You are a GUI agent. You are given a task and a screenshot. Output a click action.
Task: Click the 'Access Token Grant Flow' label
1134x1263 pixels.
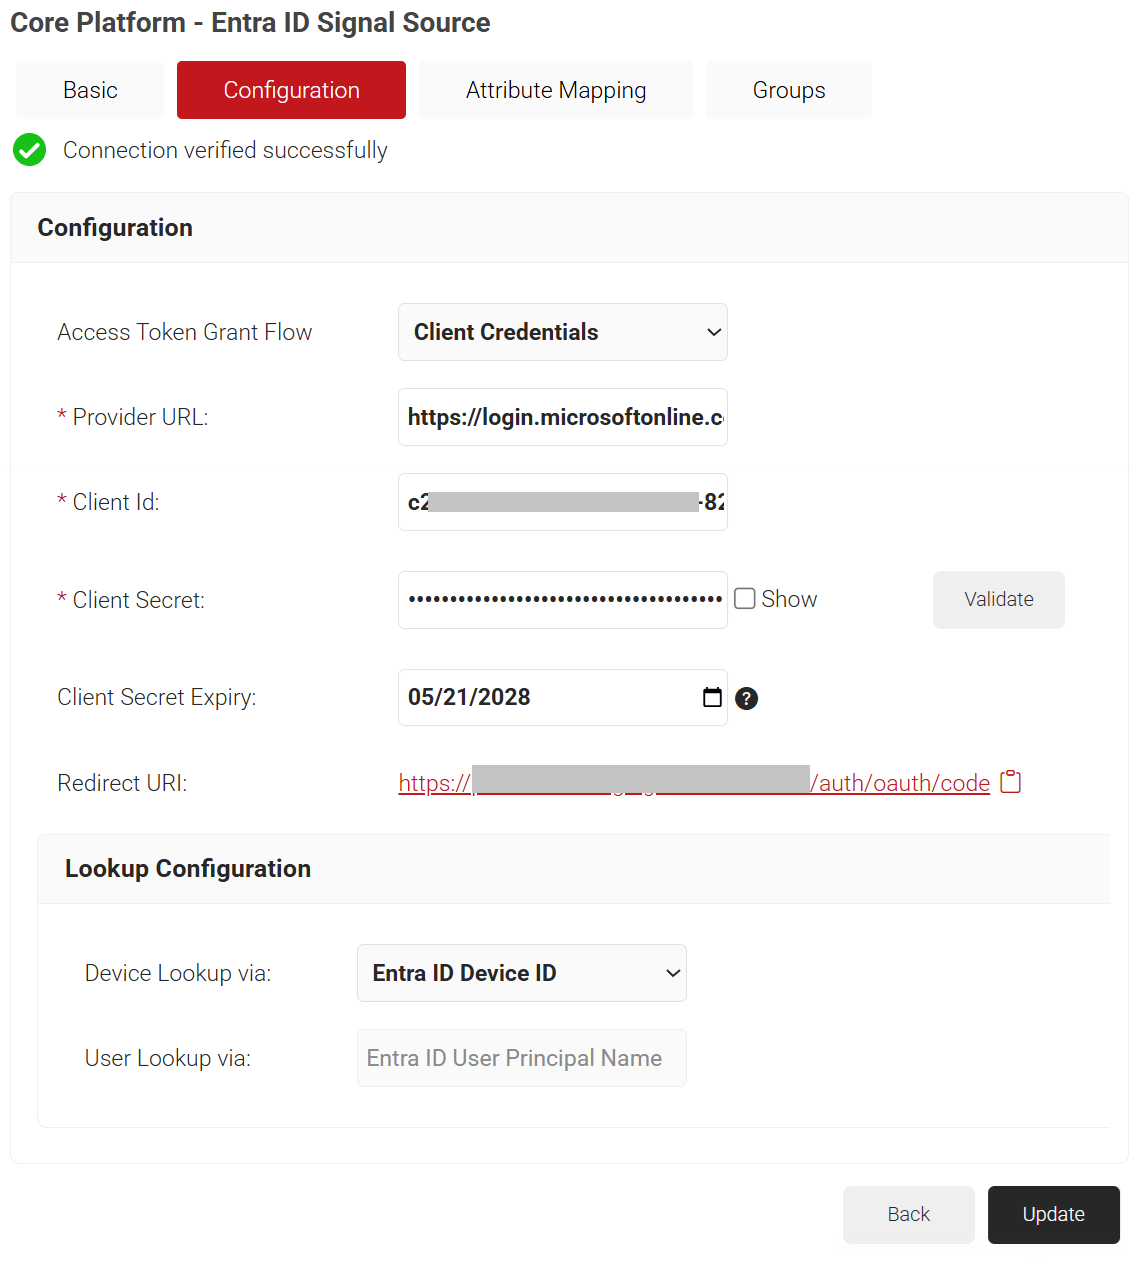pos(185,332)
